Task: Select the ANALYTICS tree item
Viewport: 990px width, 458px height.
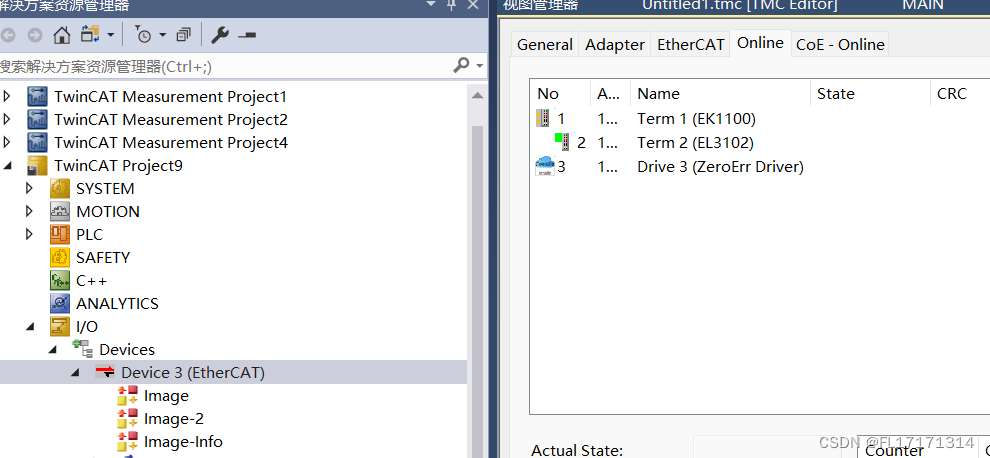Action: [x=117, y=304]
